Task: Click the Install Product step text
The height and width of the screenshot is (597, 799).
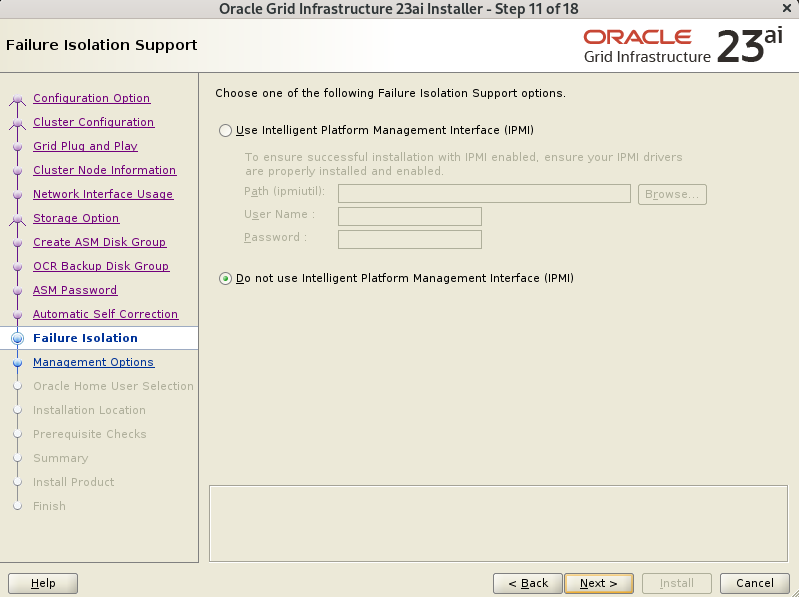Action: tap(73, 481)
